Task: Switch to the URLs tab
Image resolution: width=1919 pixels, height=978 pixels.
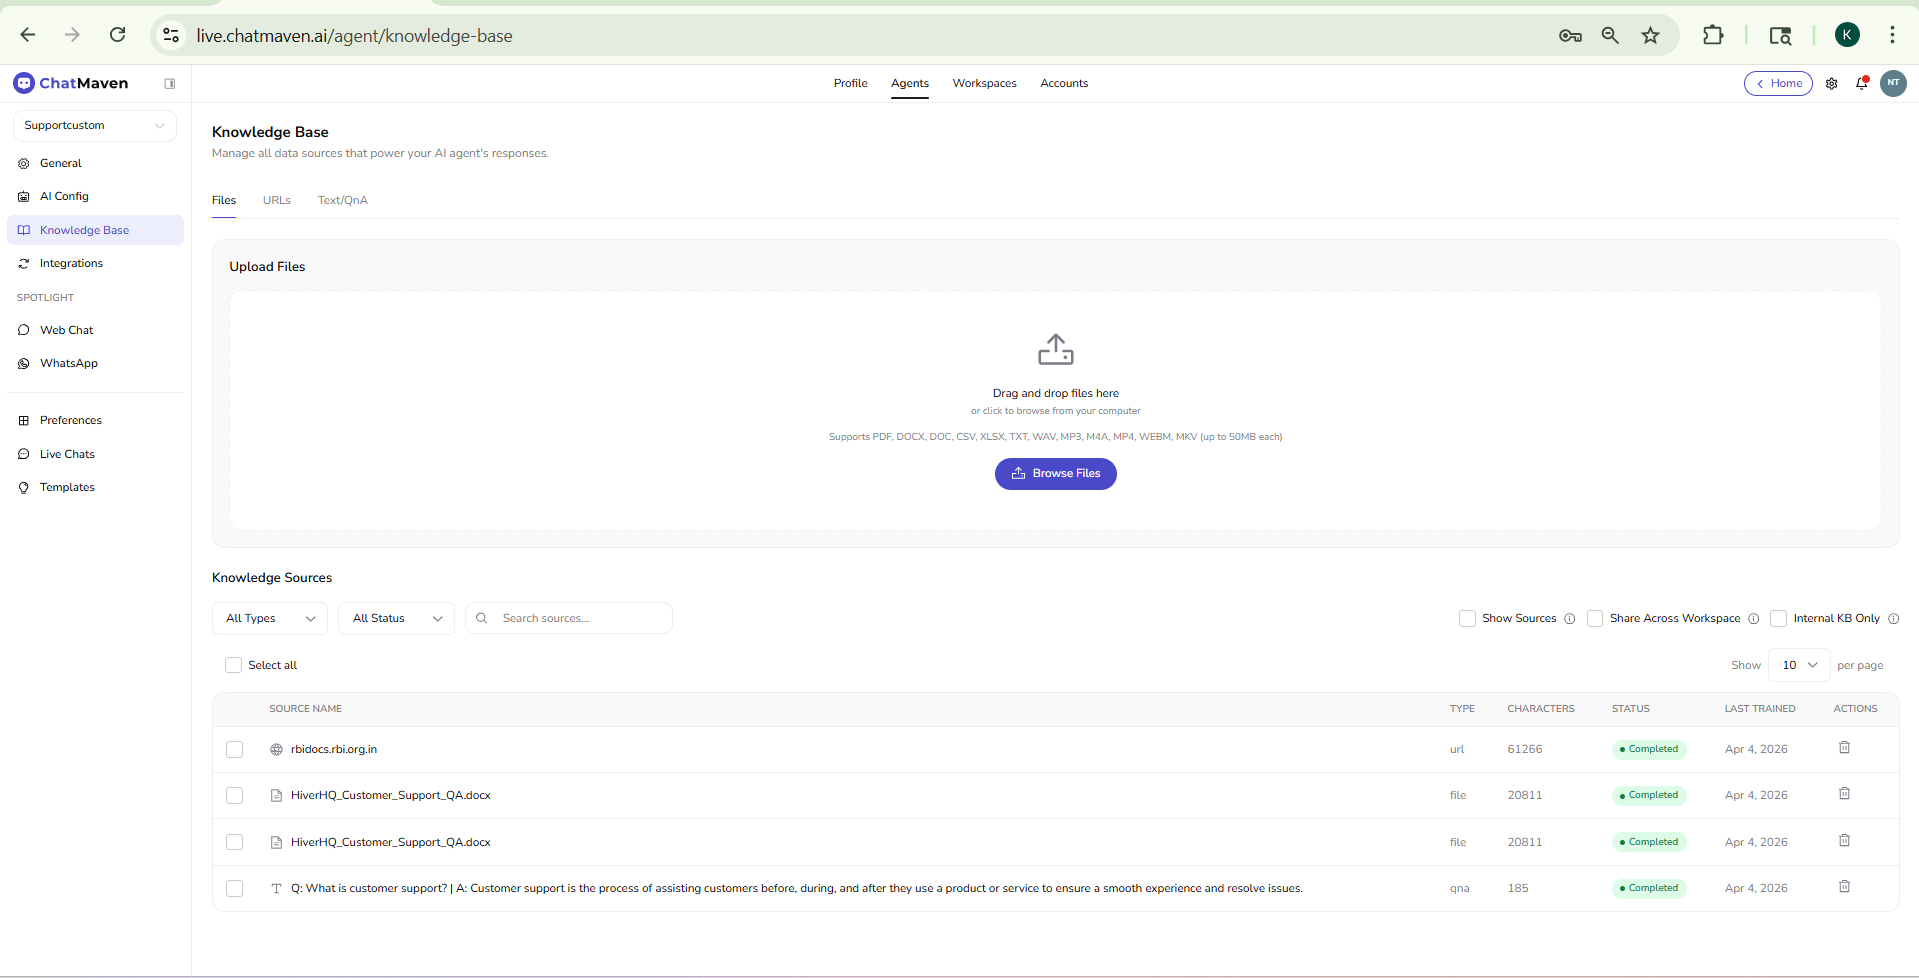Action: tap(276, 200)
